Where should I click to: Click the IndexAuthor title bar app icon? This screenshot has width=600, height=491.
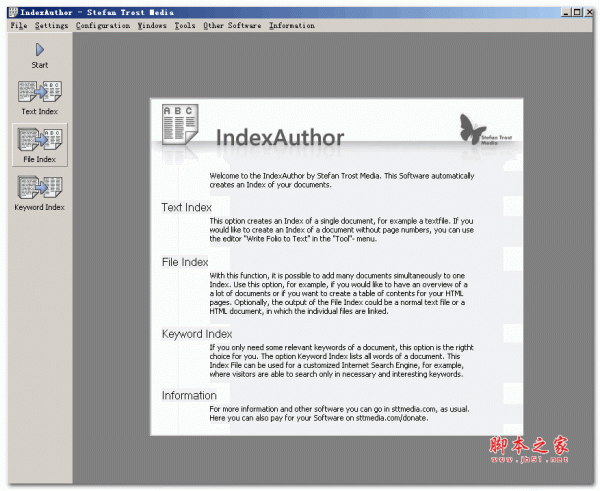(x=13, y=12)
